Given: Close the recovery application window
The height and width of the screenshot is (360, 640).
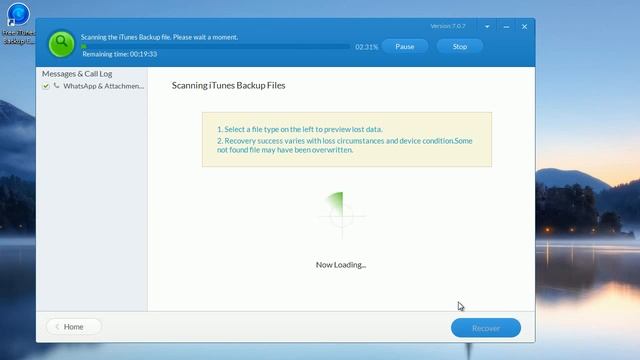Looking at the screenshot, I should coord(524,27).
